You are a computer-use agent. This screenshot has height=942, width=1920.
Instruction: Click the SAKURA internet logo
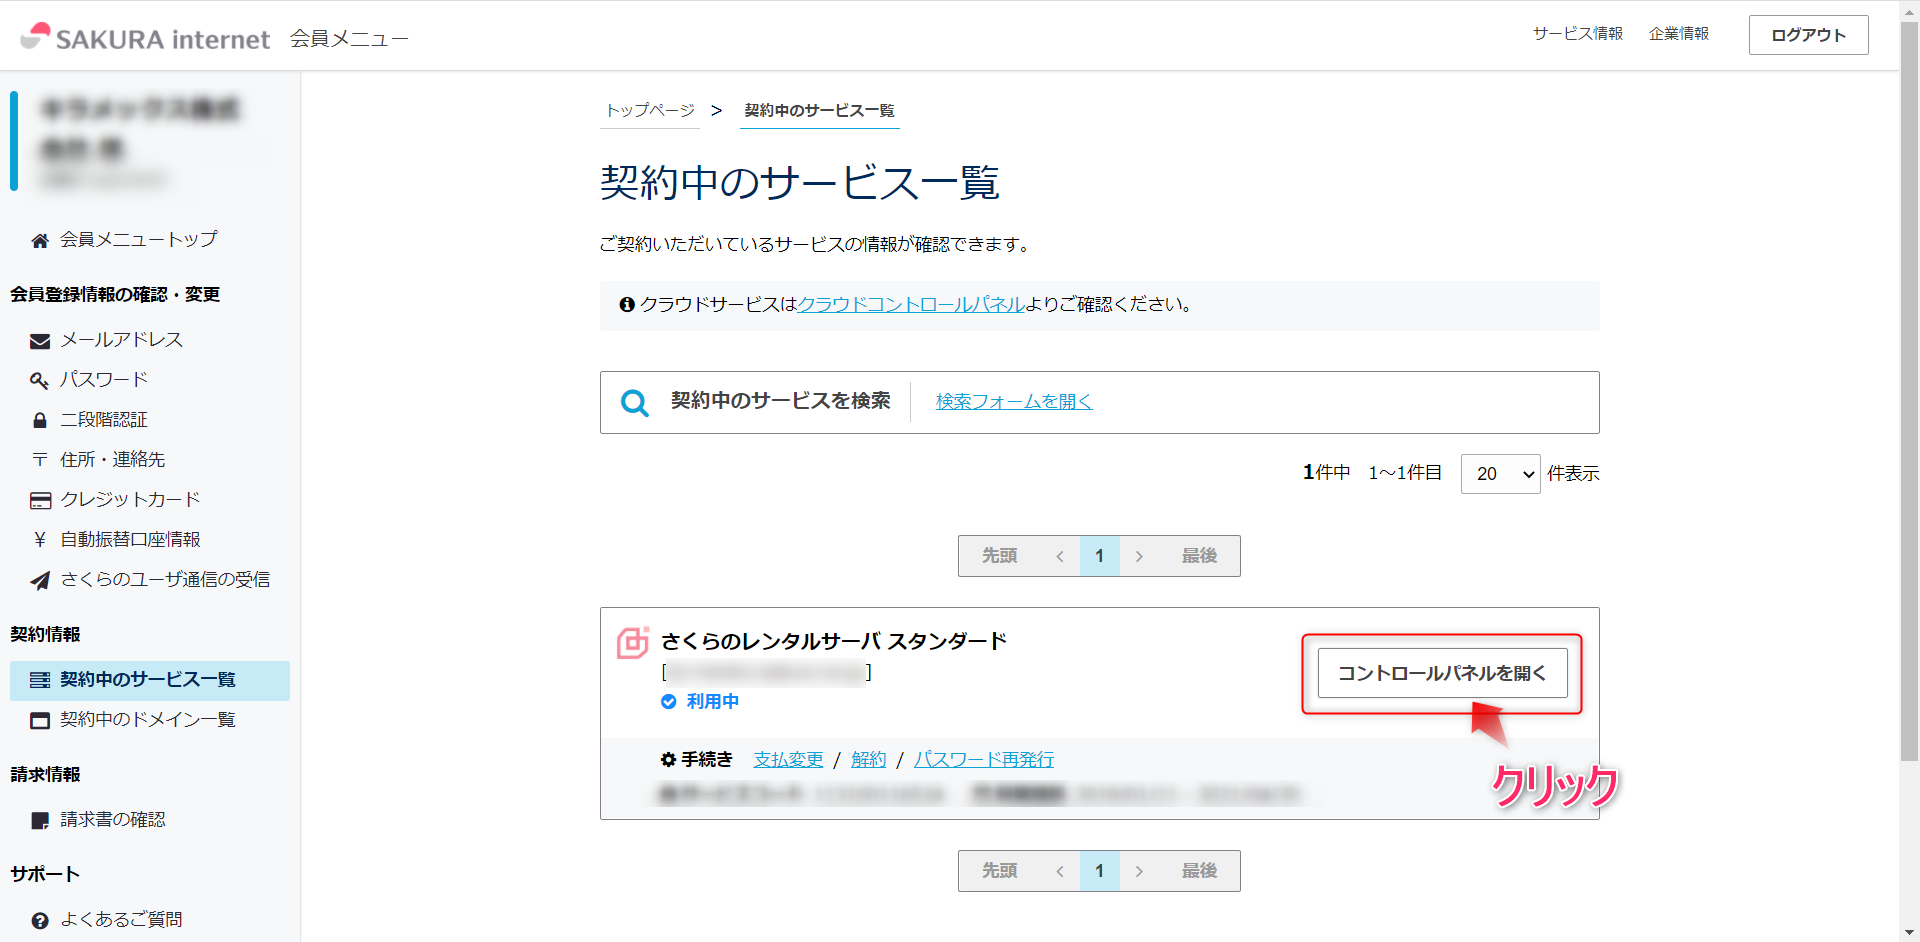tap(146, 37)
